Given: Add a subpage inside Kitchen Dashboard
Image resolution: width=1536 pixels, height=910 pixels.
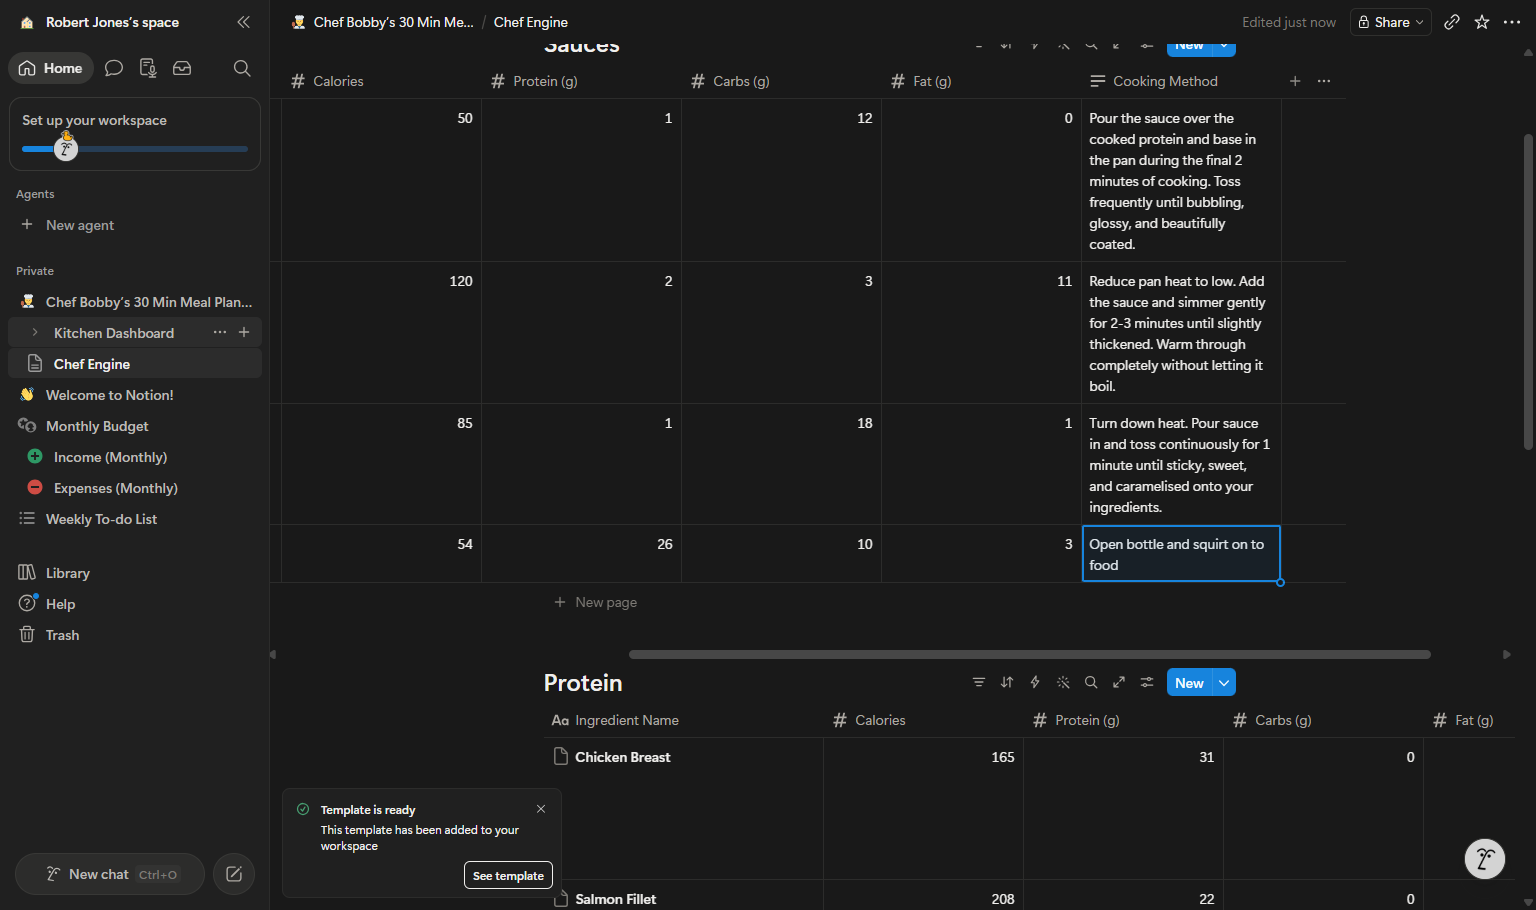Looking at the screenshot, I should (244, 332).
